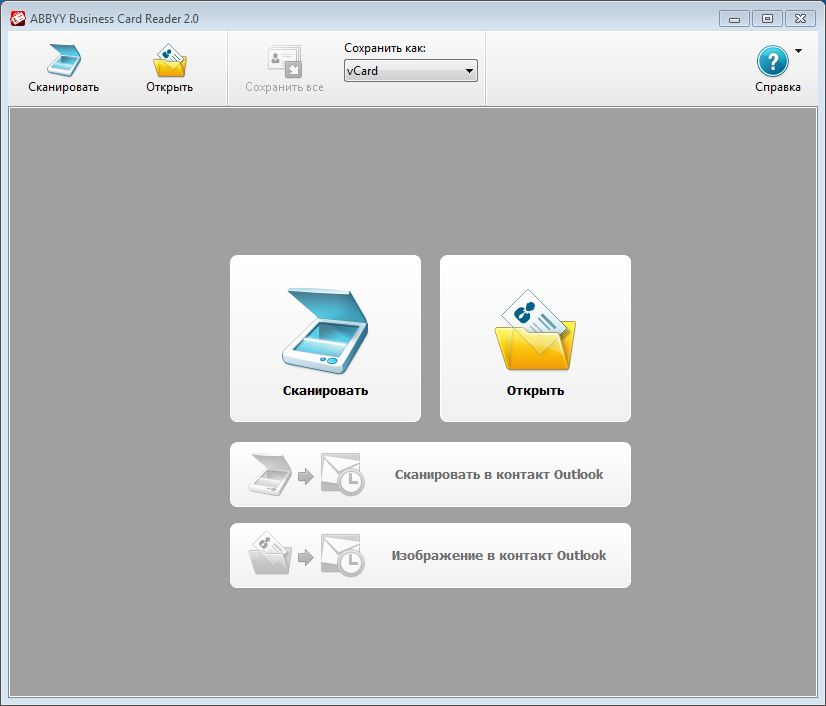Close the ABBYY Business Card Reader window
826x706 pixels.
(x=801, y=19)
